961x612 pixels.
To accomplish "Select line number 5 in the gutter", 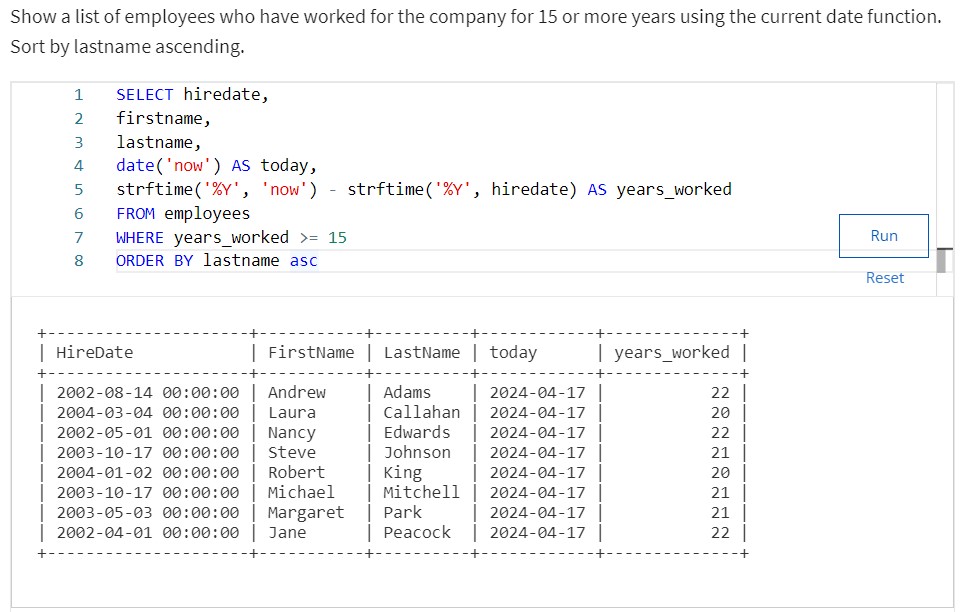I will (x=78, y=189).
